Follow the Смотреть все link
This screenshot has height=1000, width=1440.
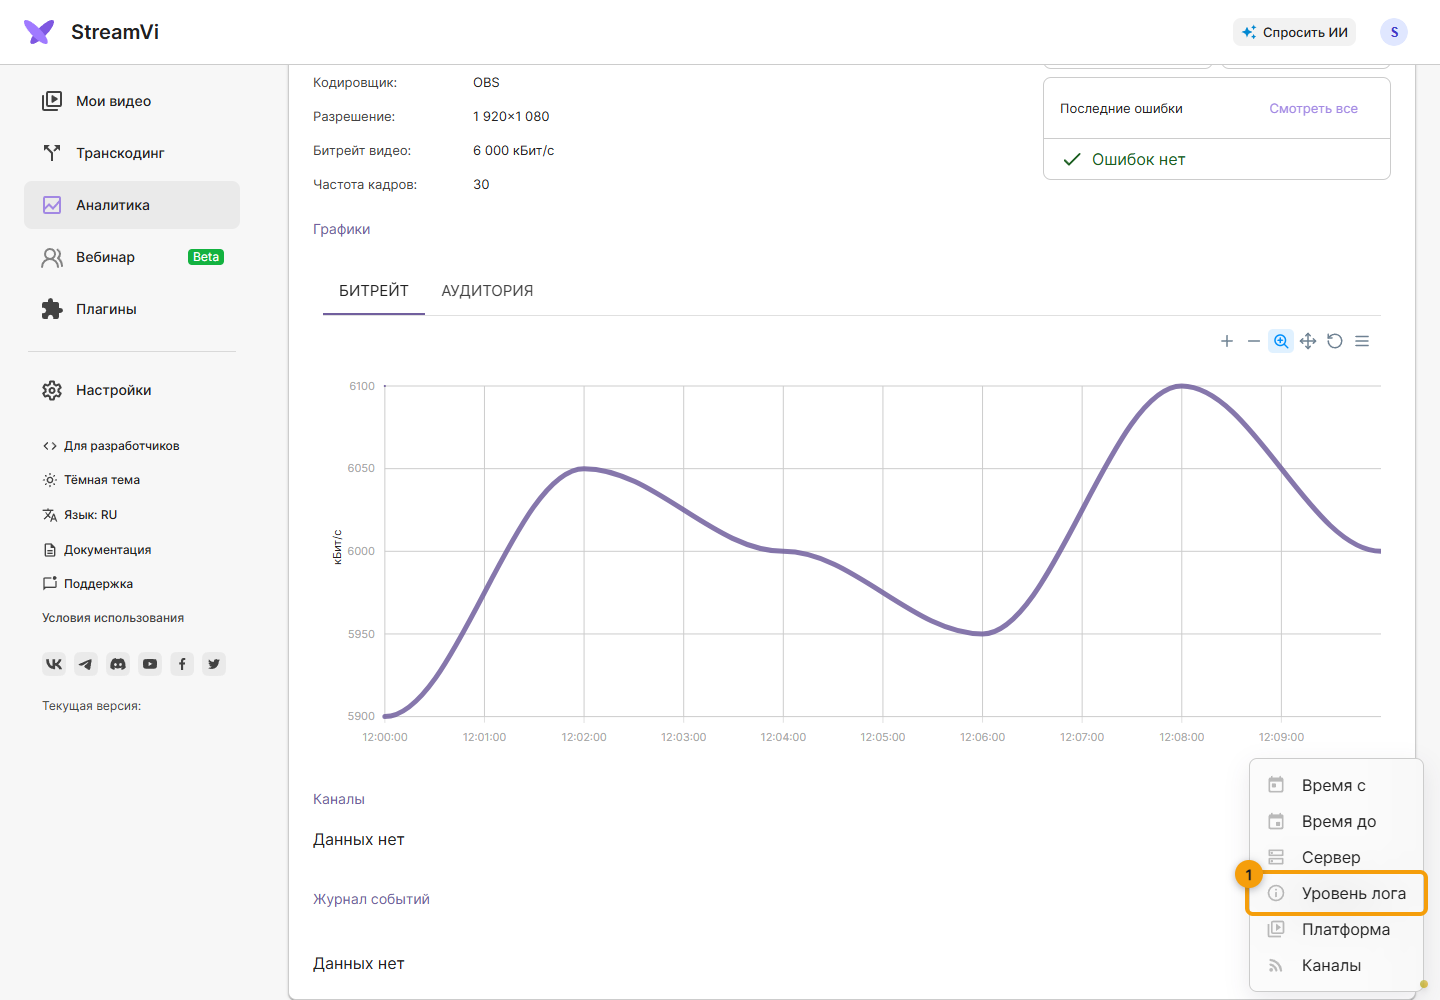tap(1314, 109)
